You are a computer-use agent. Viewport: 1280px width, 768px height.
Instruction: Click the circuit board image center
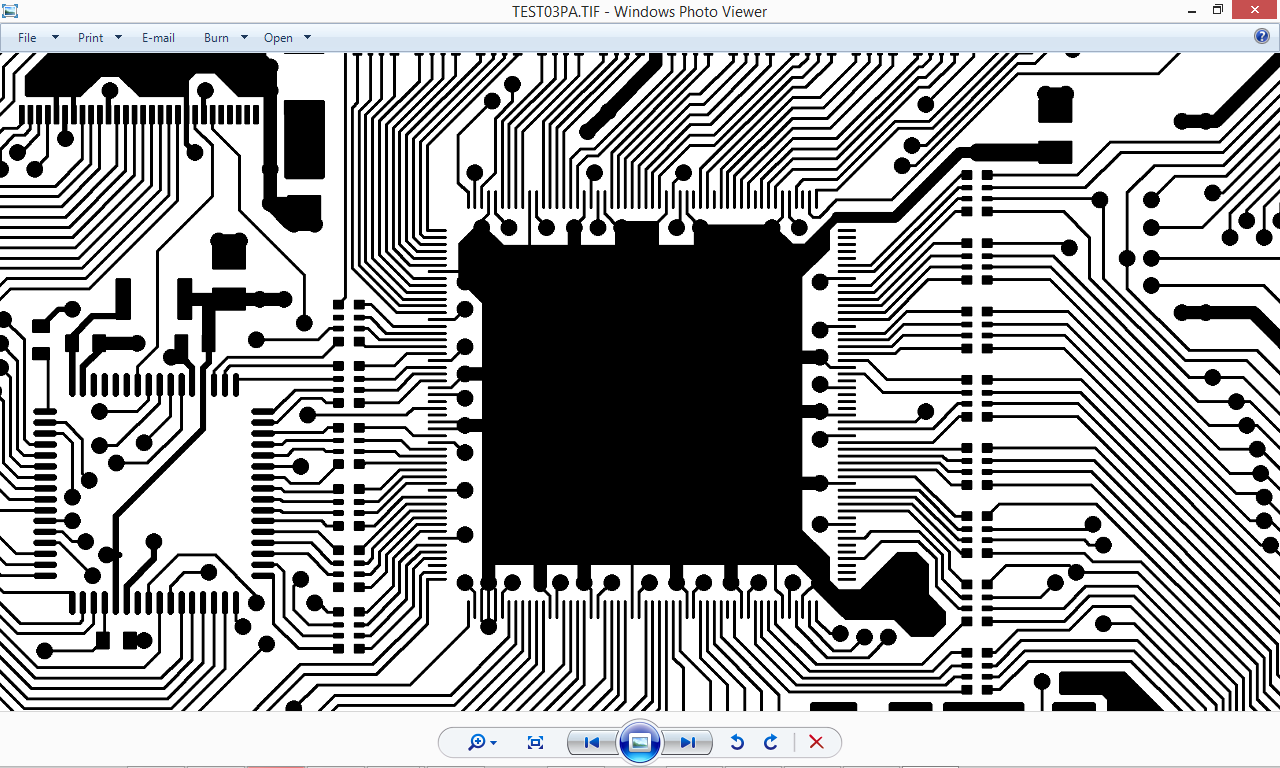(x=640, y=382)
